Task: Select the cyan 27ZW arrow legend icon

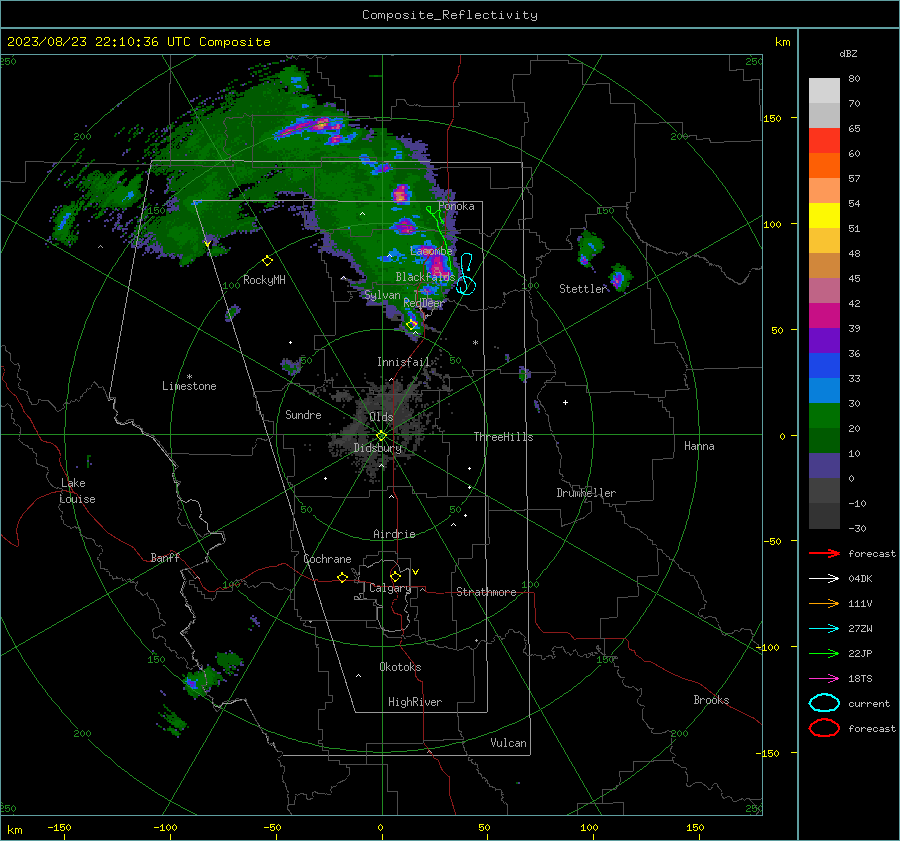Action: click(824, 629)
